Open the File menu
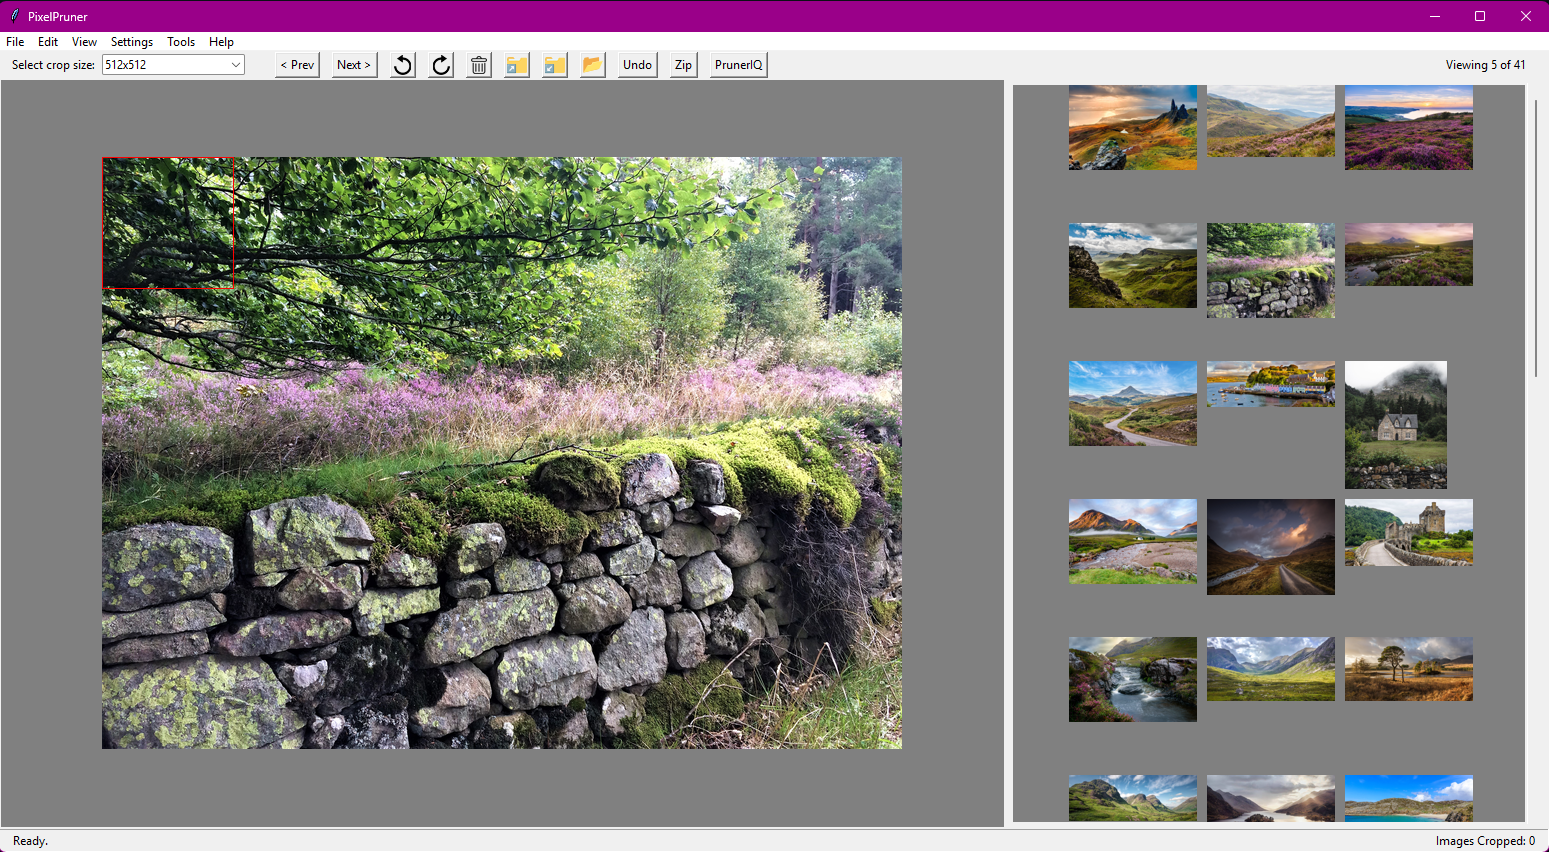 click(15, 42)
